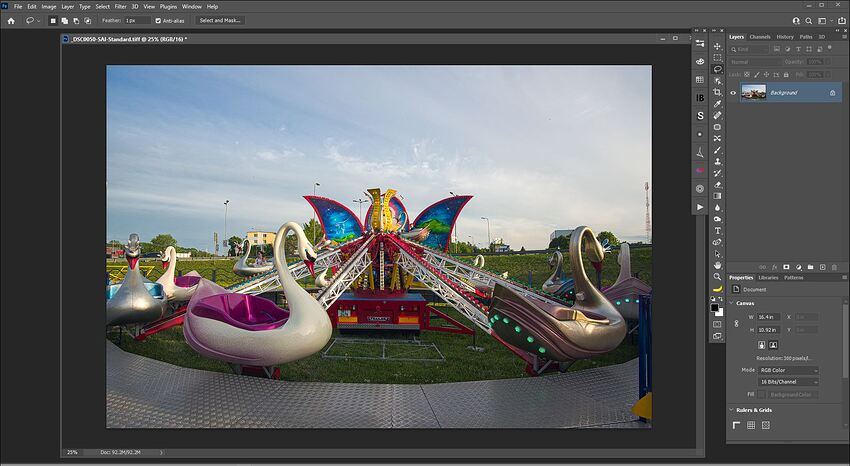
Task: Click the trash icon to delete layer
Action: click(x=832, y=267)
